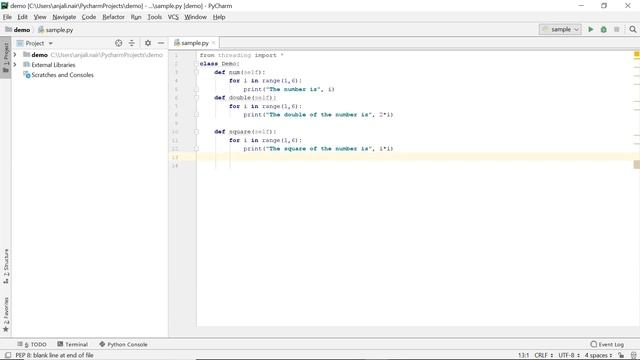Fold the def num method in gutter

point(196,72)
